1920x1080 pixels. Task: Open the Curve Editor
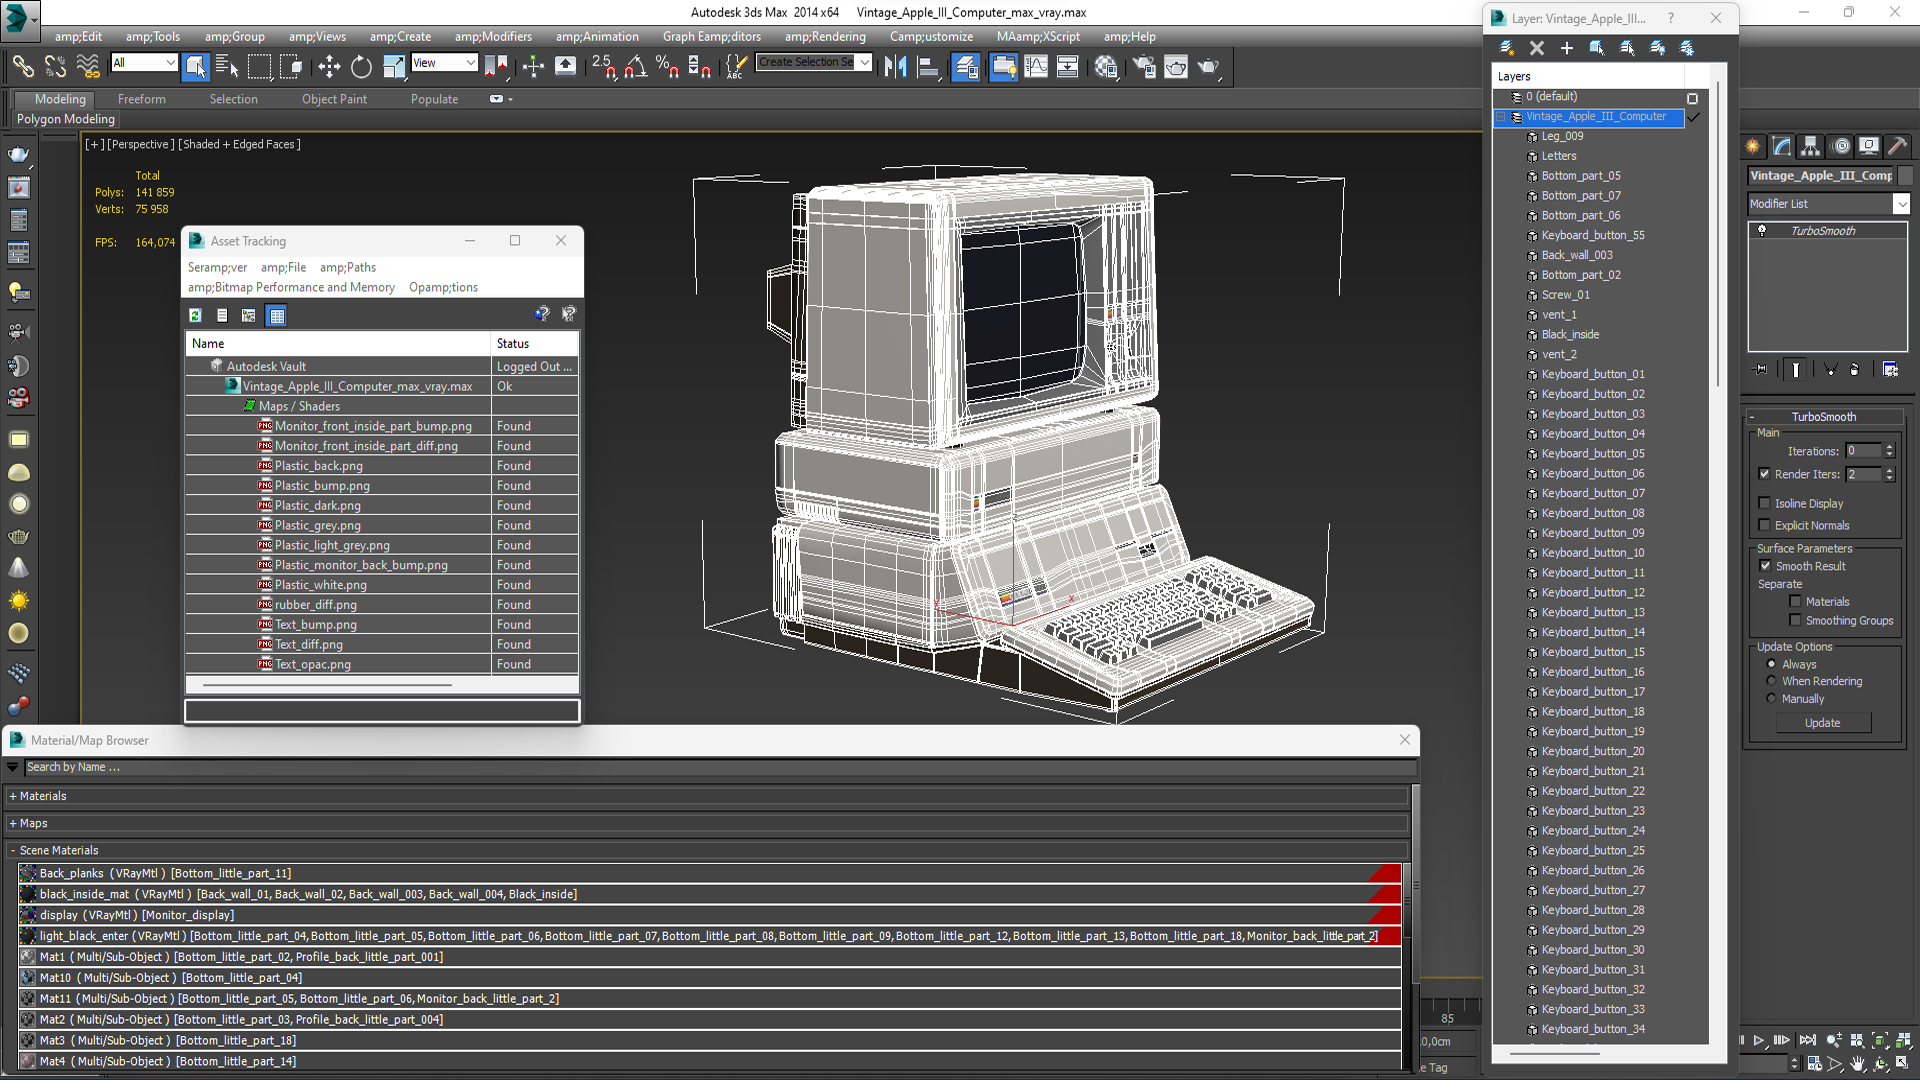[x=1036, y=67]
